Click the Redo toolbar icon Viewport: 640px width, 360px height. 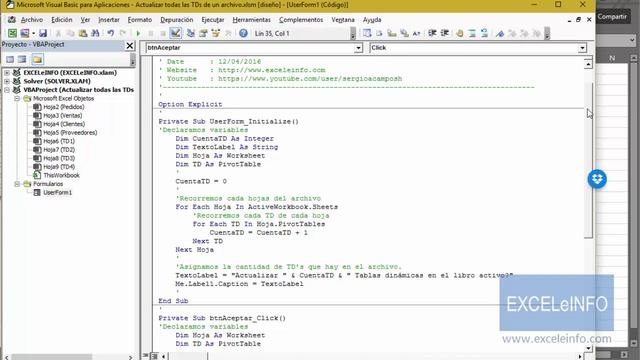(x=123, y=33)
